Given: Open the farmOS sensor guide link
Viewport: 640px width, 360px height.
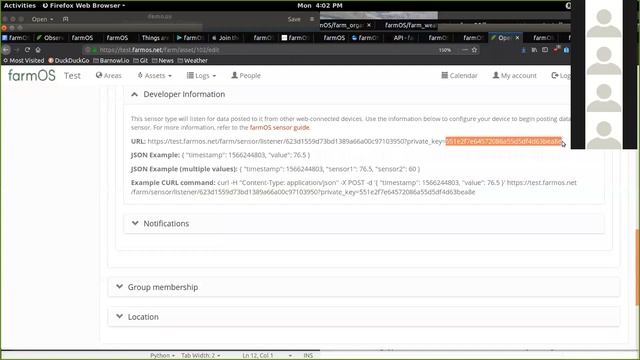Looking at the screenshot, I should (x=280, y=127).
